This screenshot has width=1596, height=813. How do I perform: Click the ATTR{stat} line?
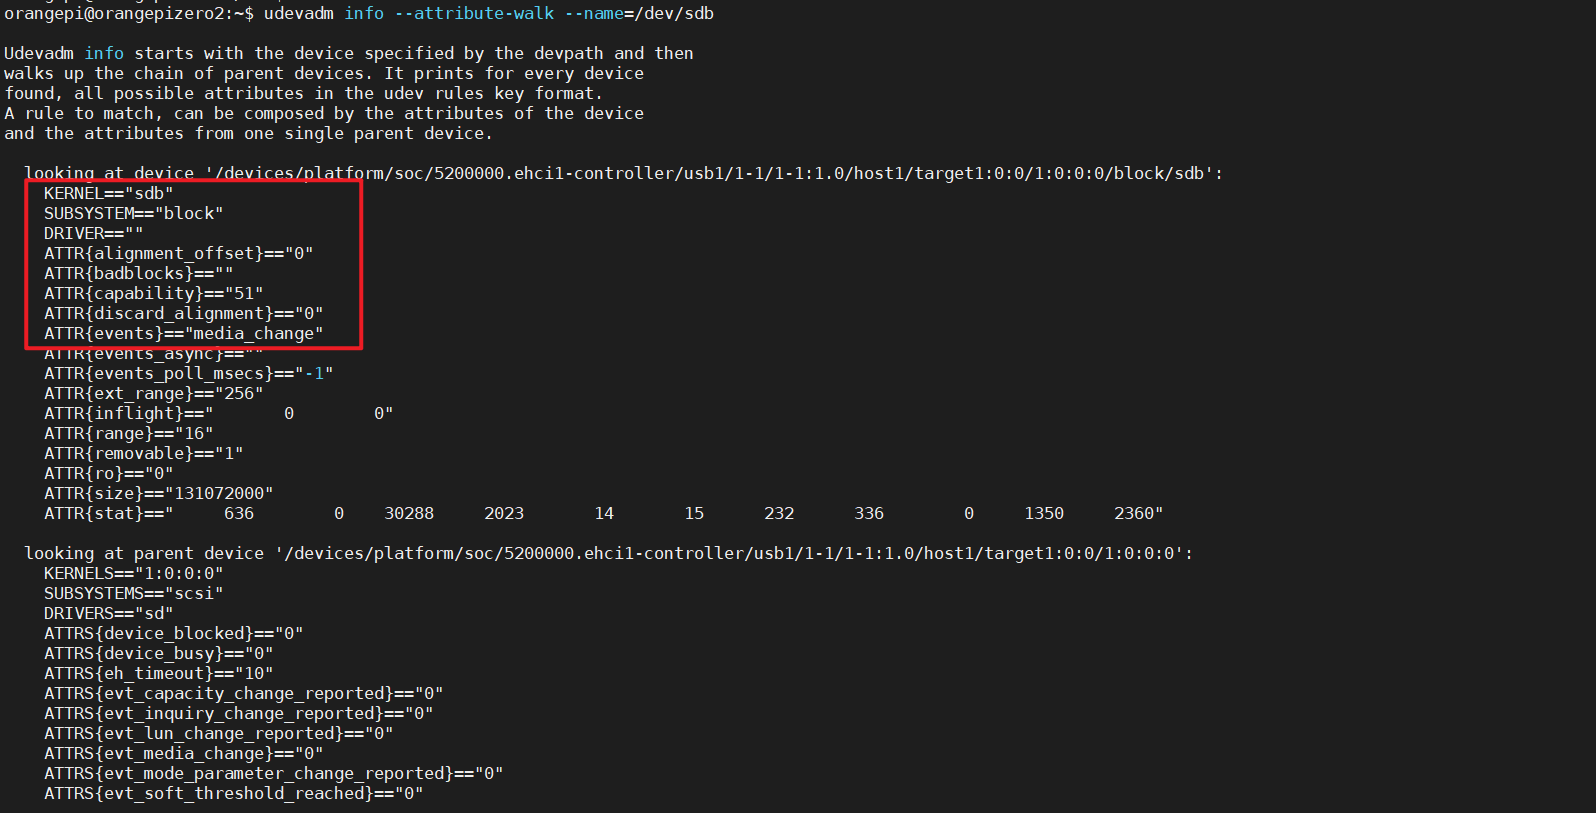[x=603, y=513]
